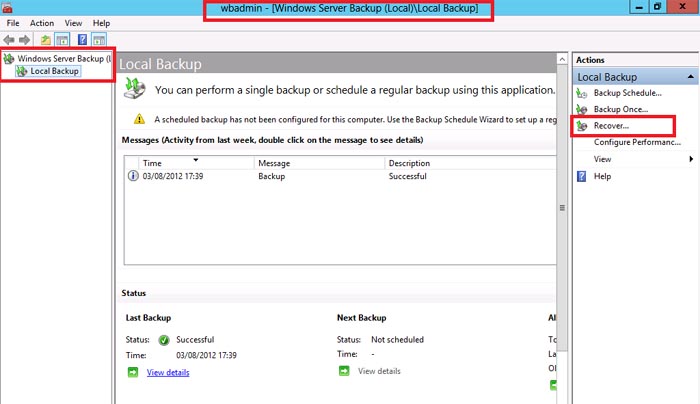This screenshot has width=700, height=404.
Task: Click the Forward arrow toolbar icon
Action: (x=25, y=40)
